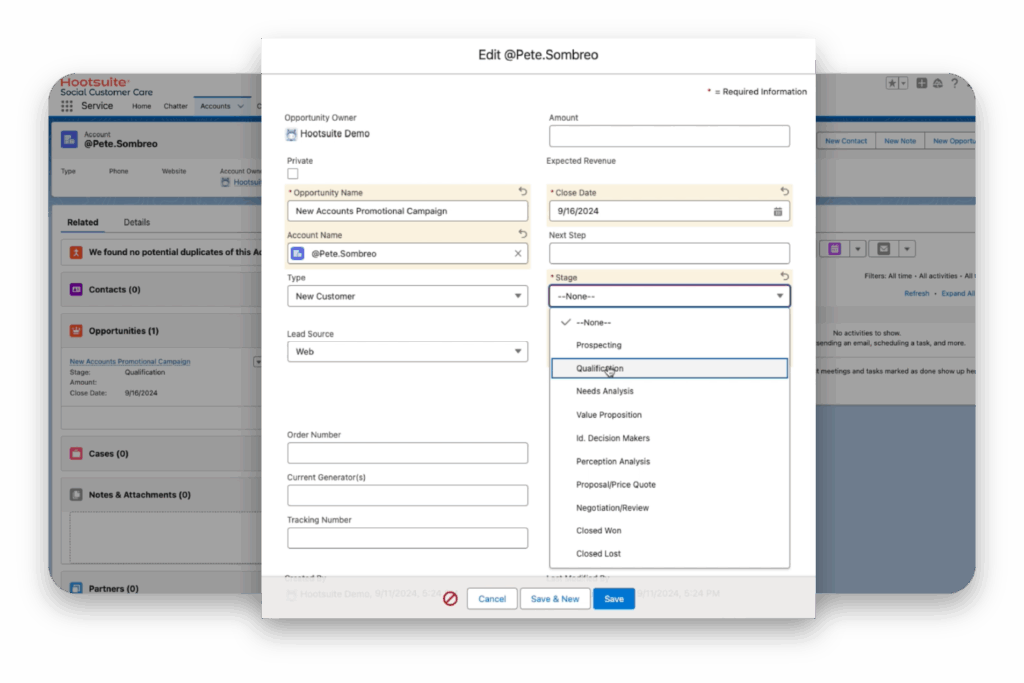Click the New Event calendar icon in activity panel
The width and height of the screenshot is (1024, 683).
(835, 249)
